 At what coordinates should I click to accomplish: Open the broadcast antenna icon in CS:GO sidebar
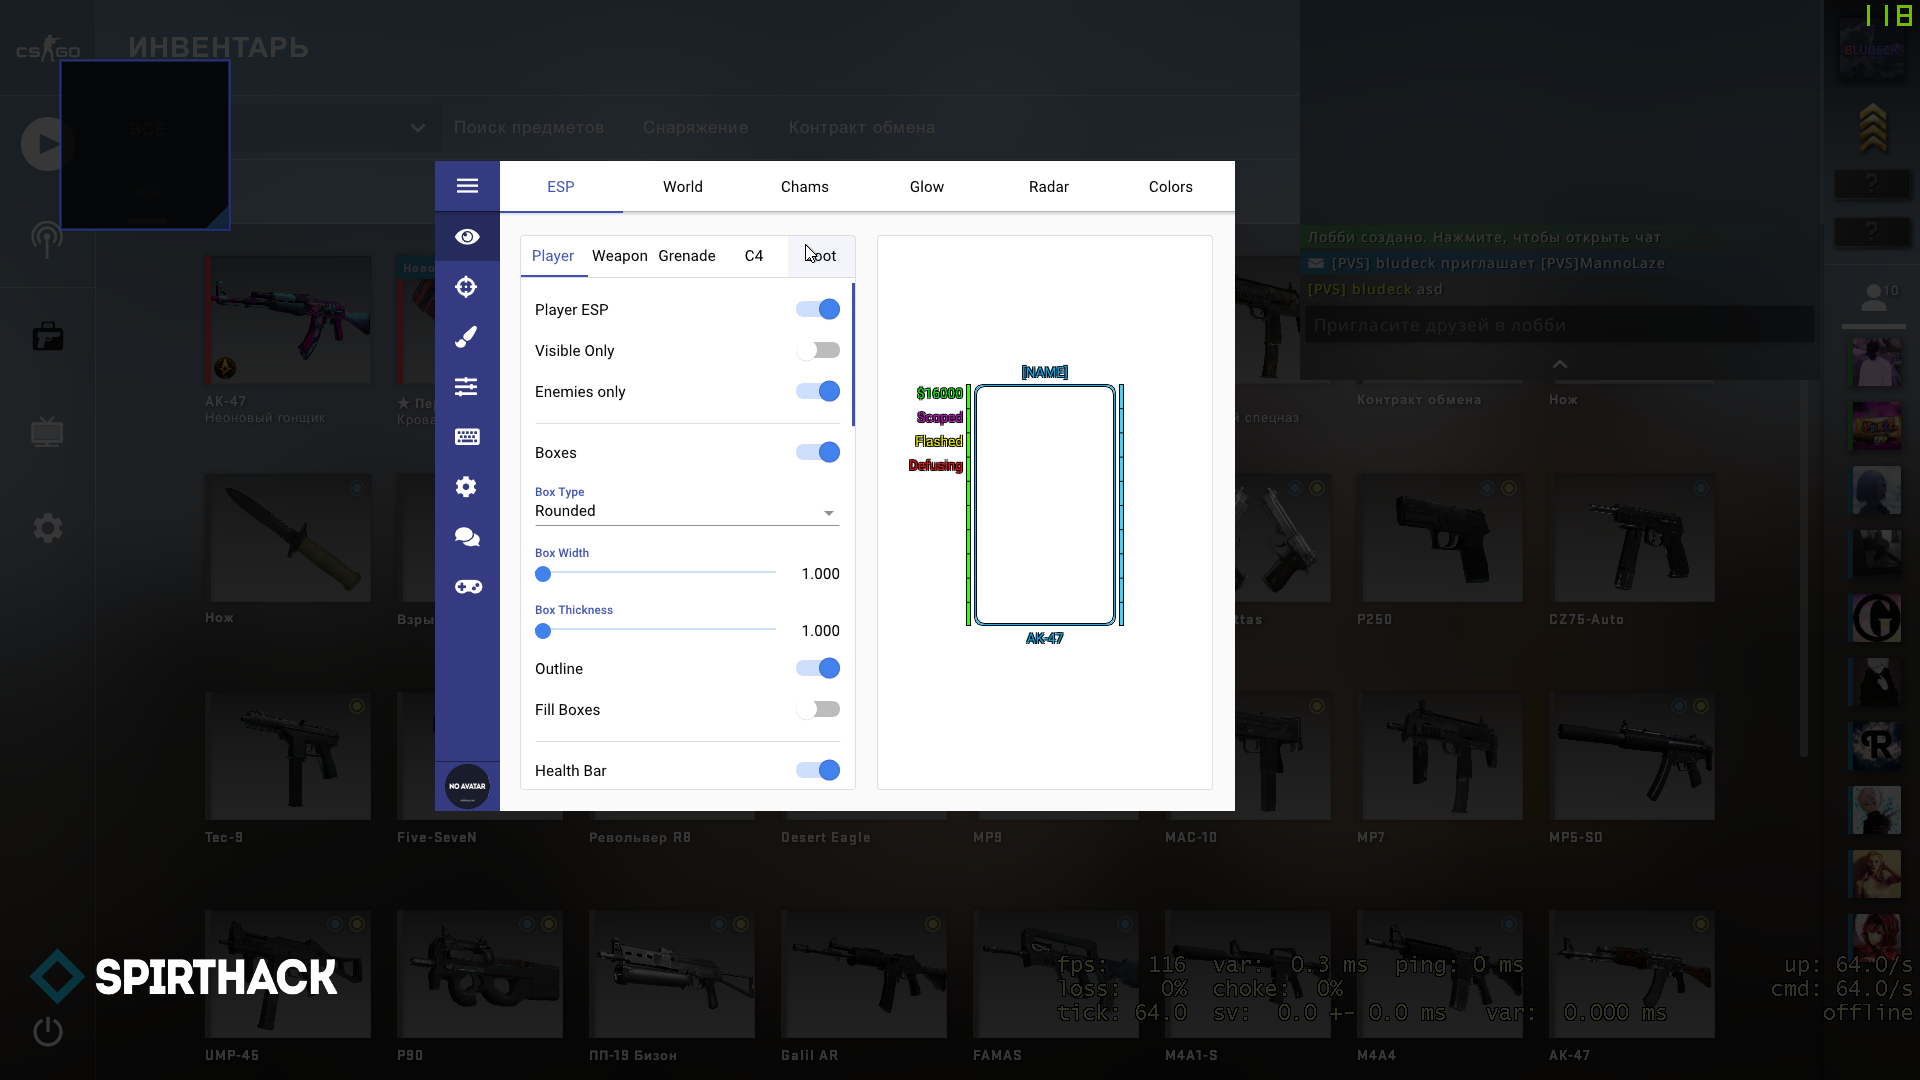pos(46,240)
